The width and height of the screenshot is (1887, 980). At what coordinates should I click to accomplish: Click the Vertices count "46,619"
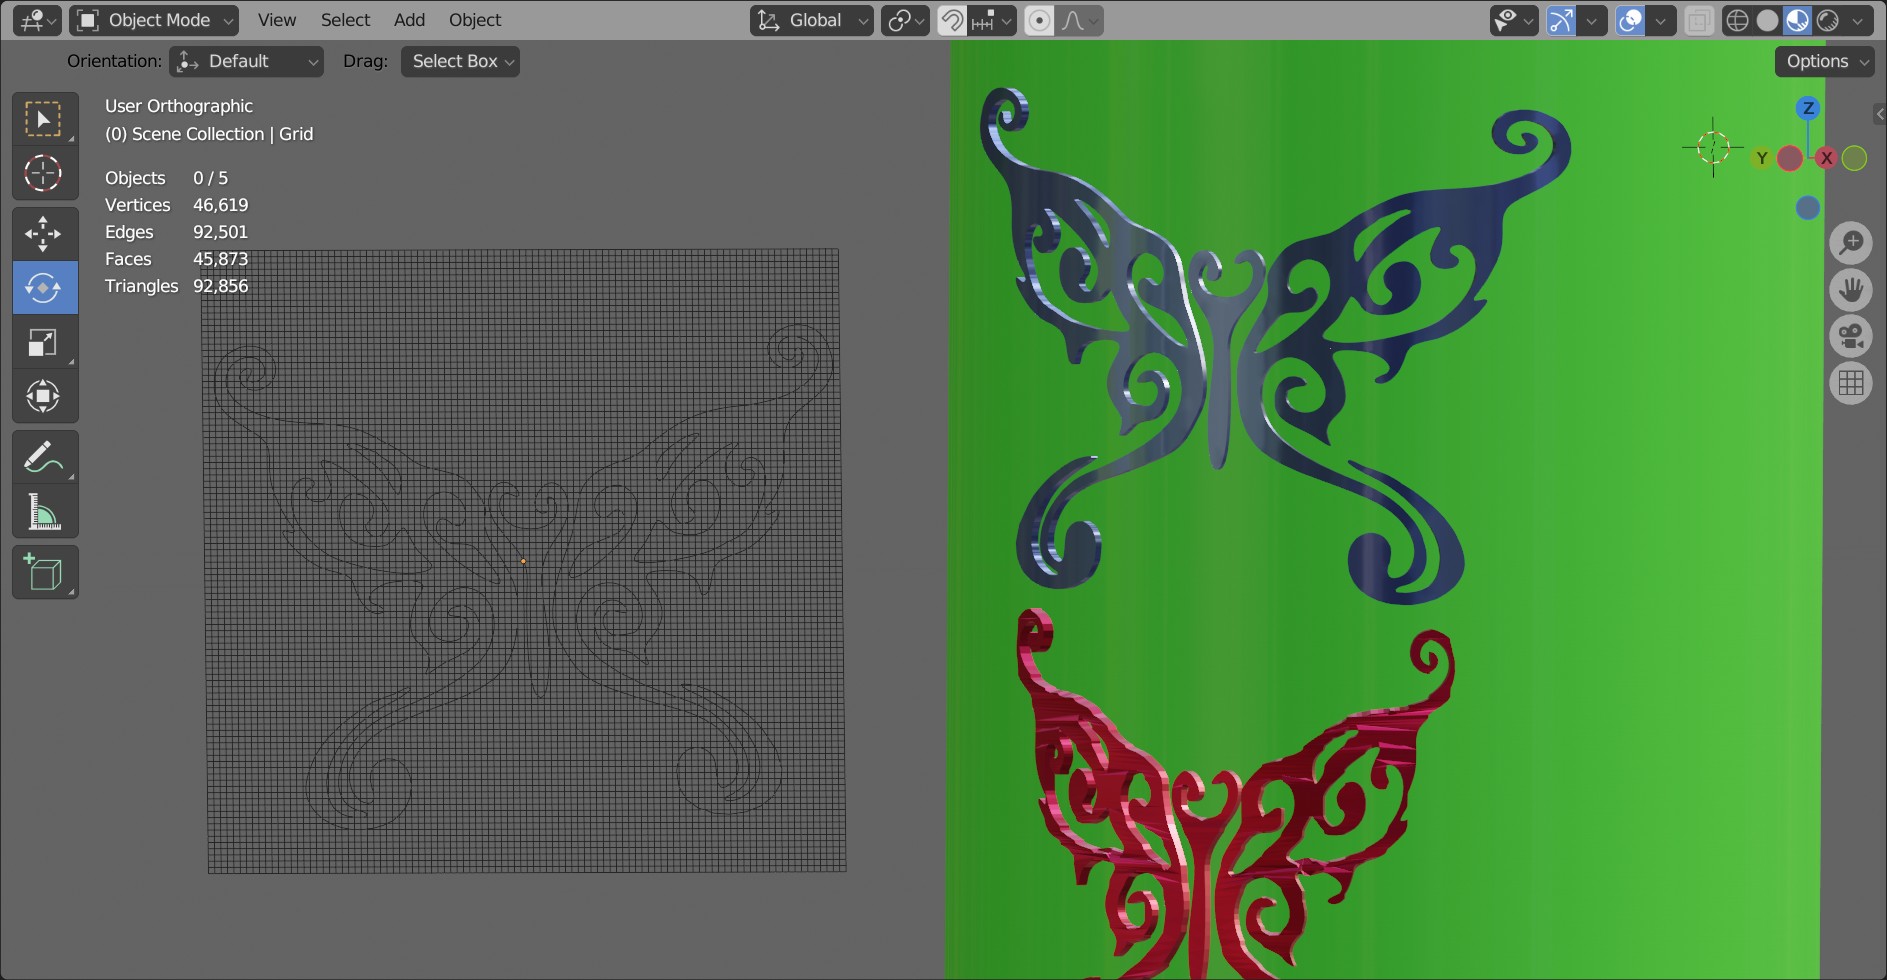point(221,205)
